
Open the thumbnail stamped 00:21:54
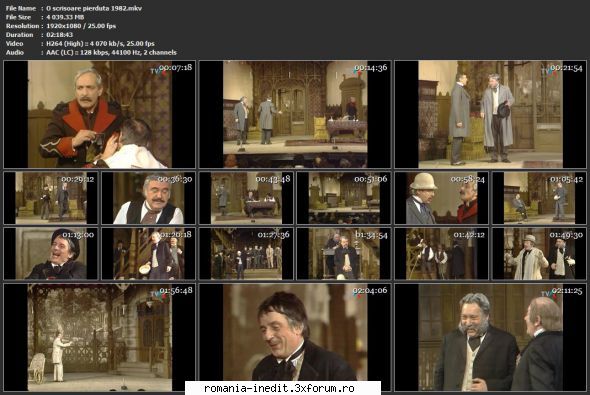491,114
